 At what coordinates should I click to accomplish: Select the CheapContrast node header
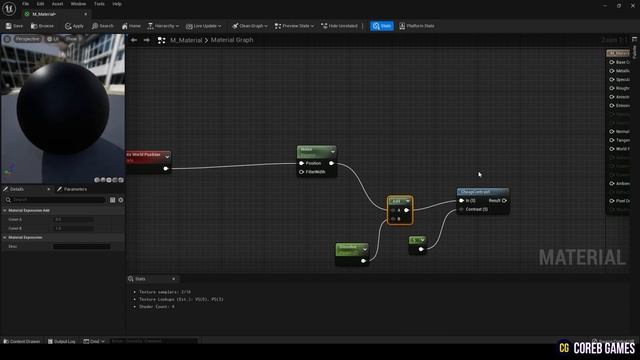click(483, 192)
